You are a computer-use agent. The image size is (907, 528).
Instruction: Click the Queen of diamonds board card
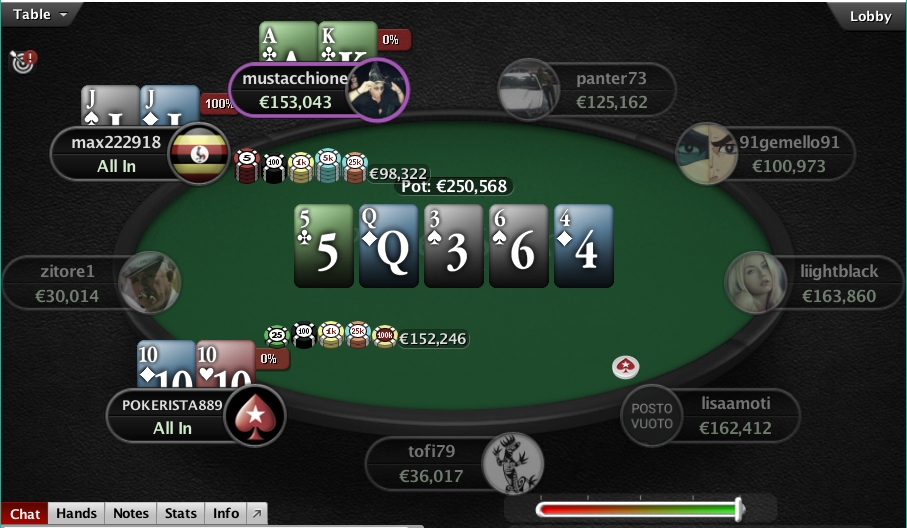[x=389, y=246]
